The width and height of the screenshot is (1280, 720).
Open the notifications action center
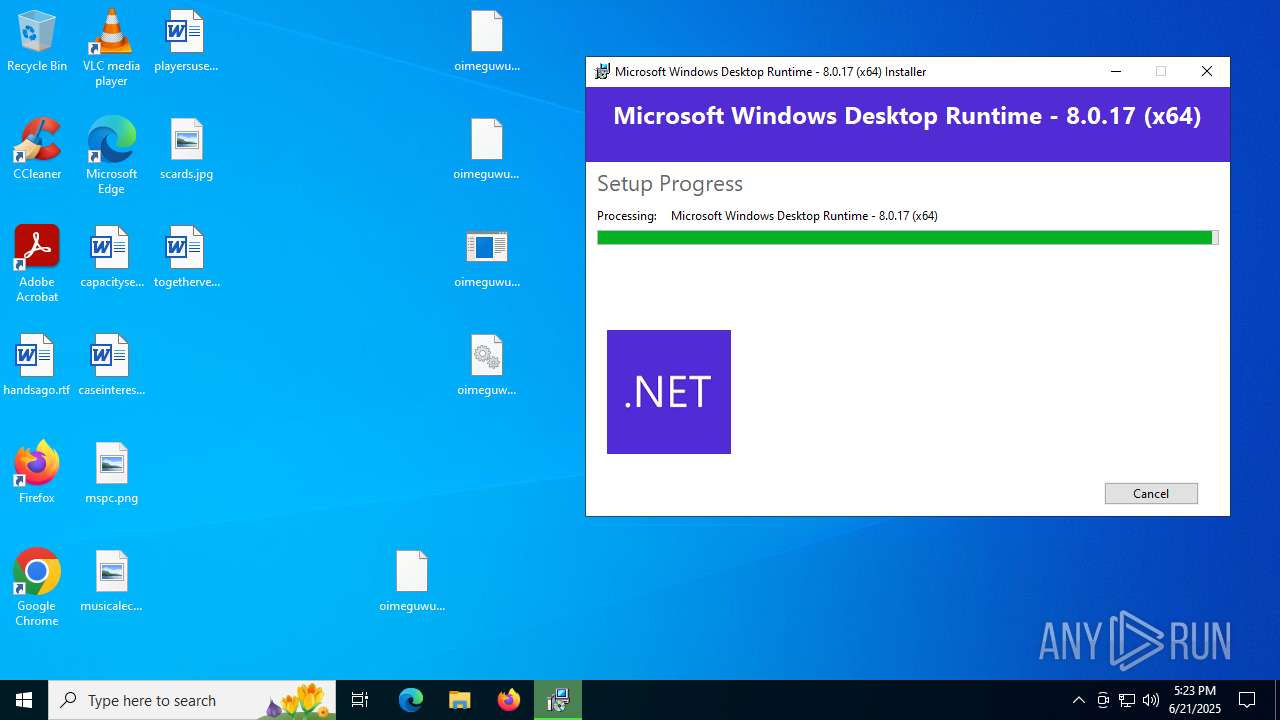[x=1247, y=700]
